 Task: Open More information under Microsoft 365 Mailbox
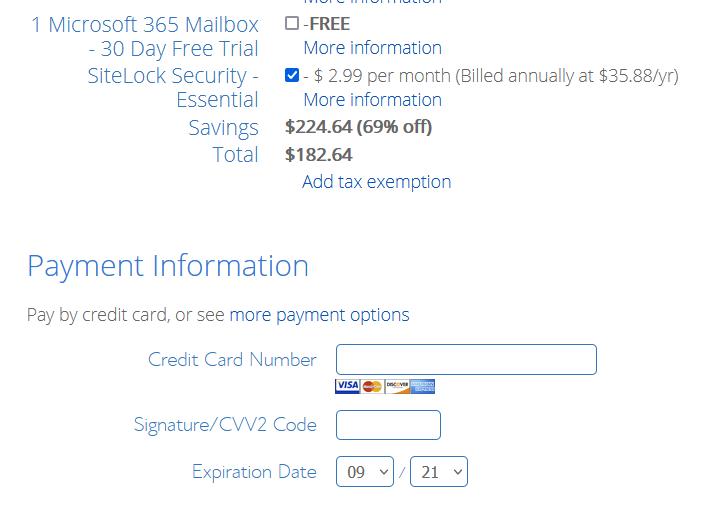[373, 48]
